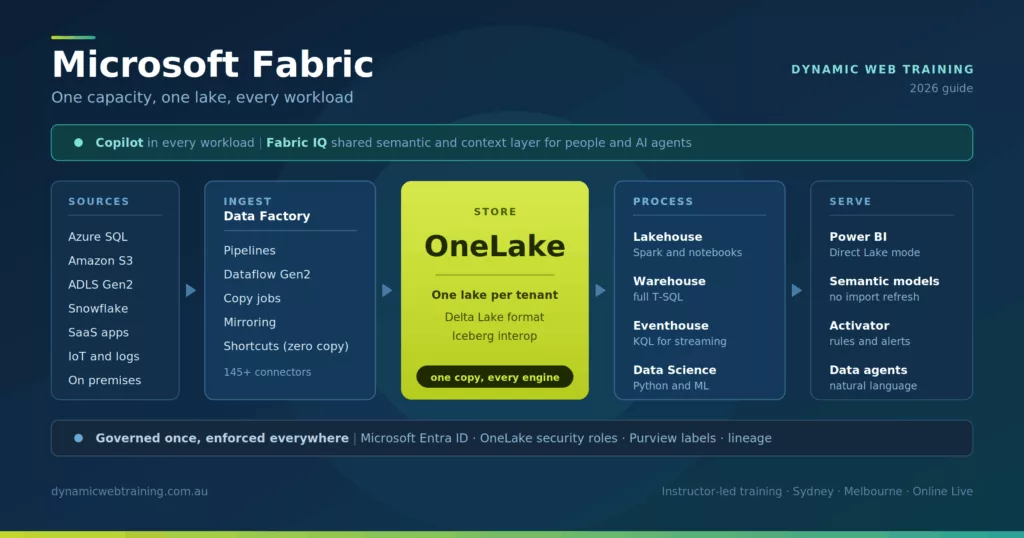This screenshot has height=538, width=1024.
Task: Click the "INGEST" heading
Action: pyautogui.click(x=248, y=201)
